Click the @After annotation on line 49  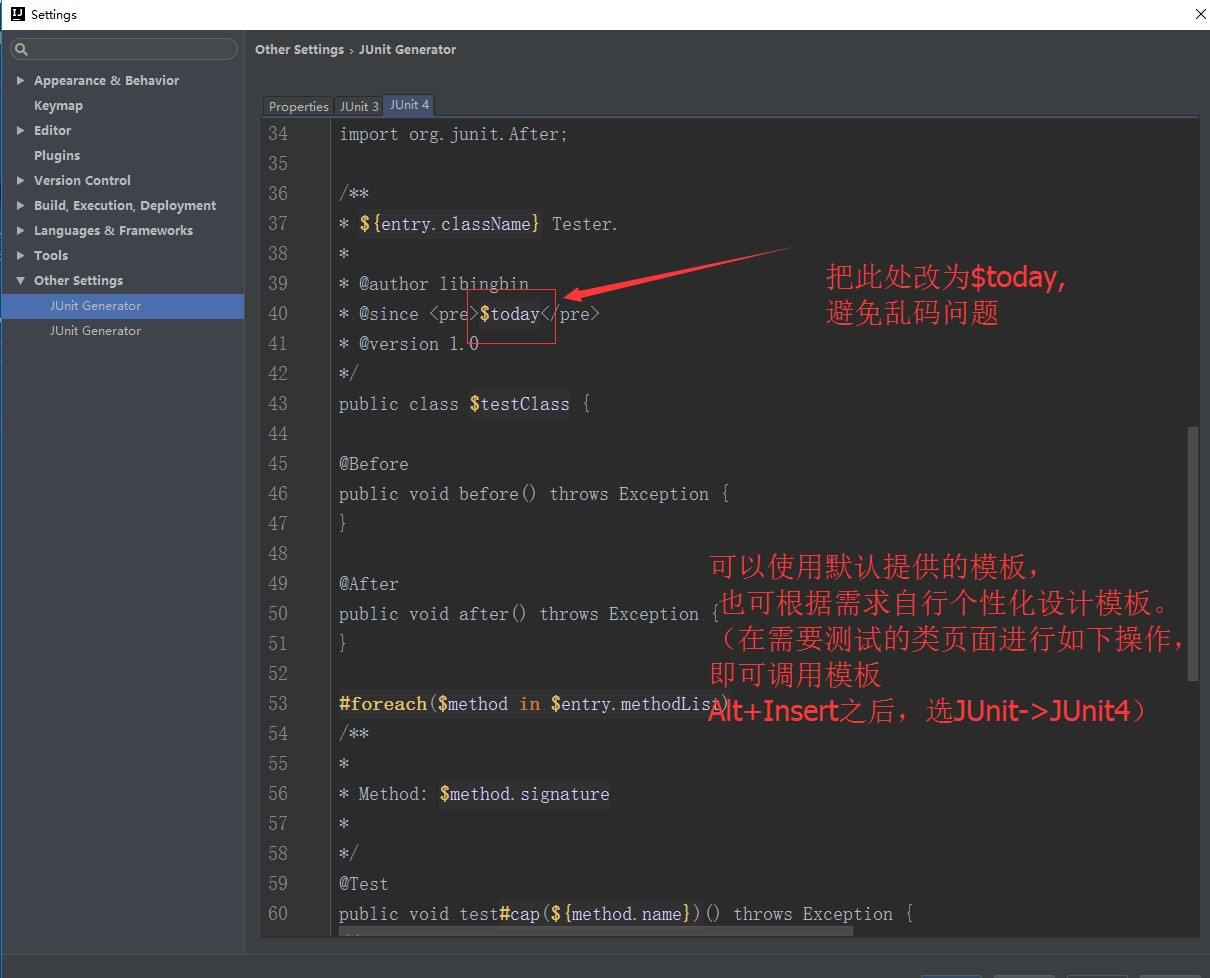369,584
